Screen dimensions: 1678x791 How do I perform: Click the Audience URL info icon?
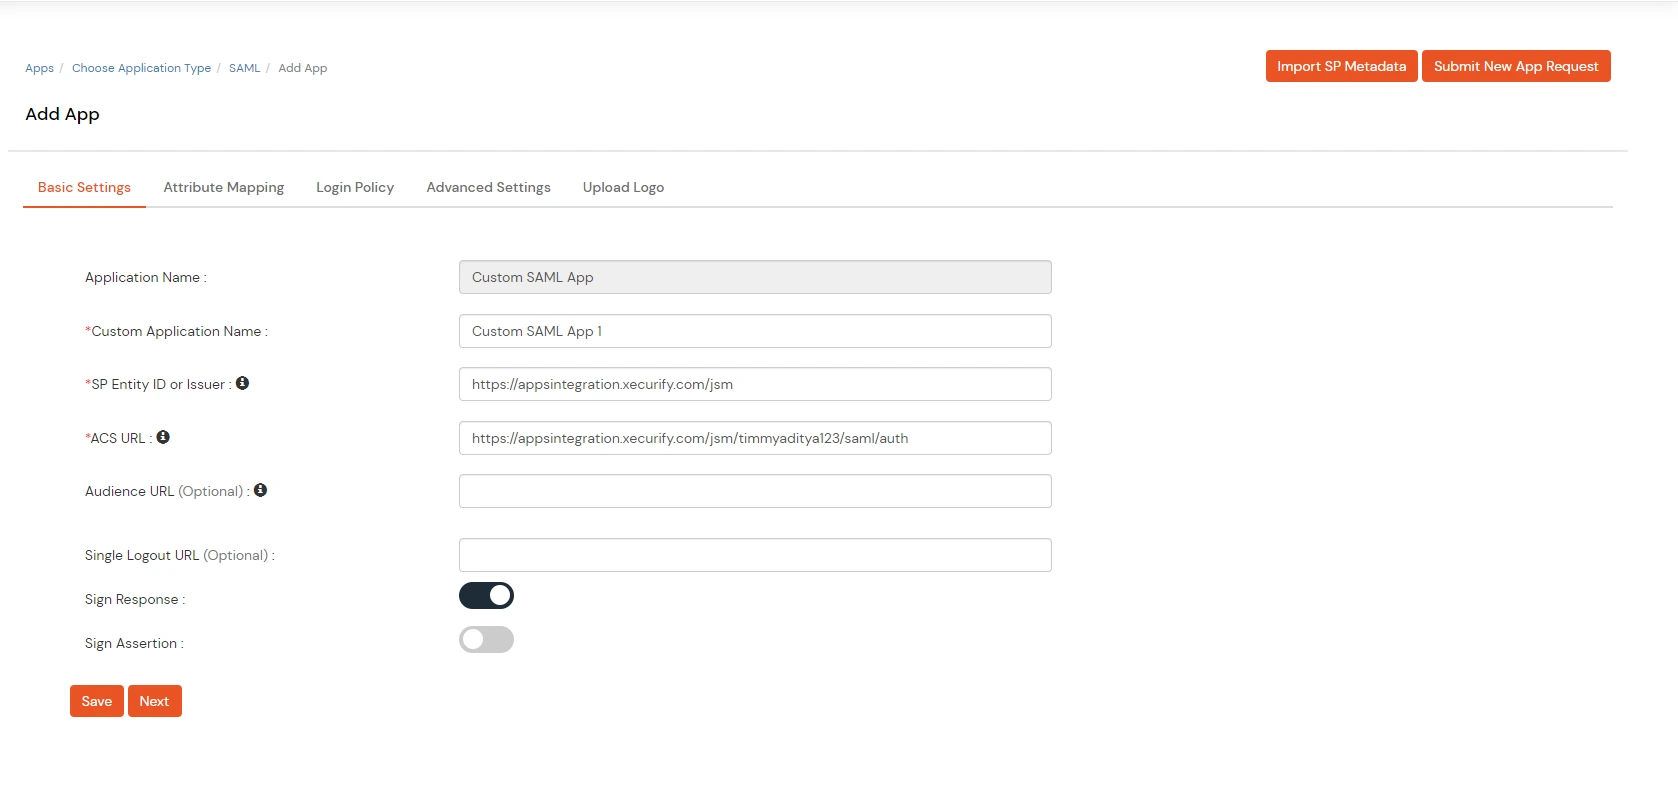click(x=260, y=490)
